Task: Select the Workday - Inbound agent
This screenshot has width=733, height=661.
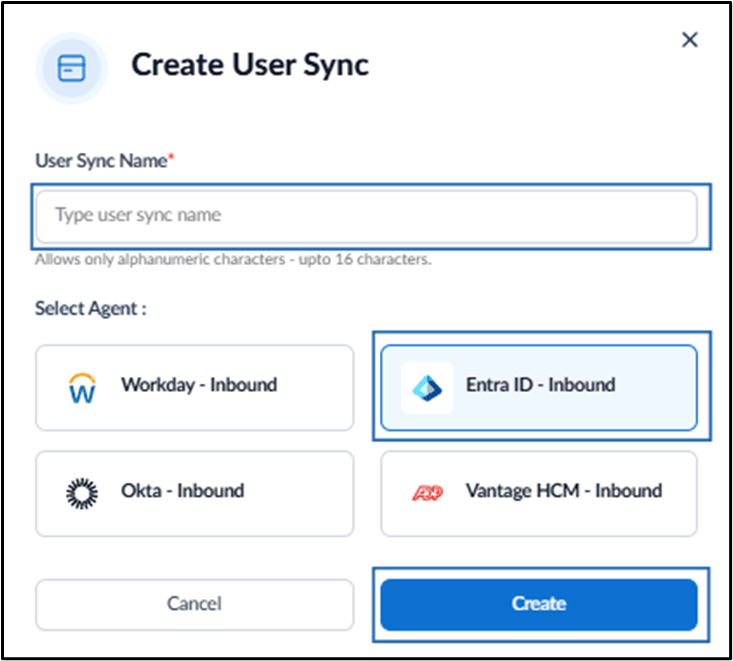Action: coord(194,388)
